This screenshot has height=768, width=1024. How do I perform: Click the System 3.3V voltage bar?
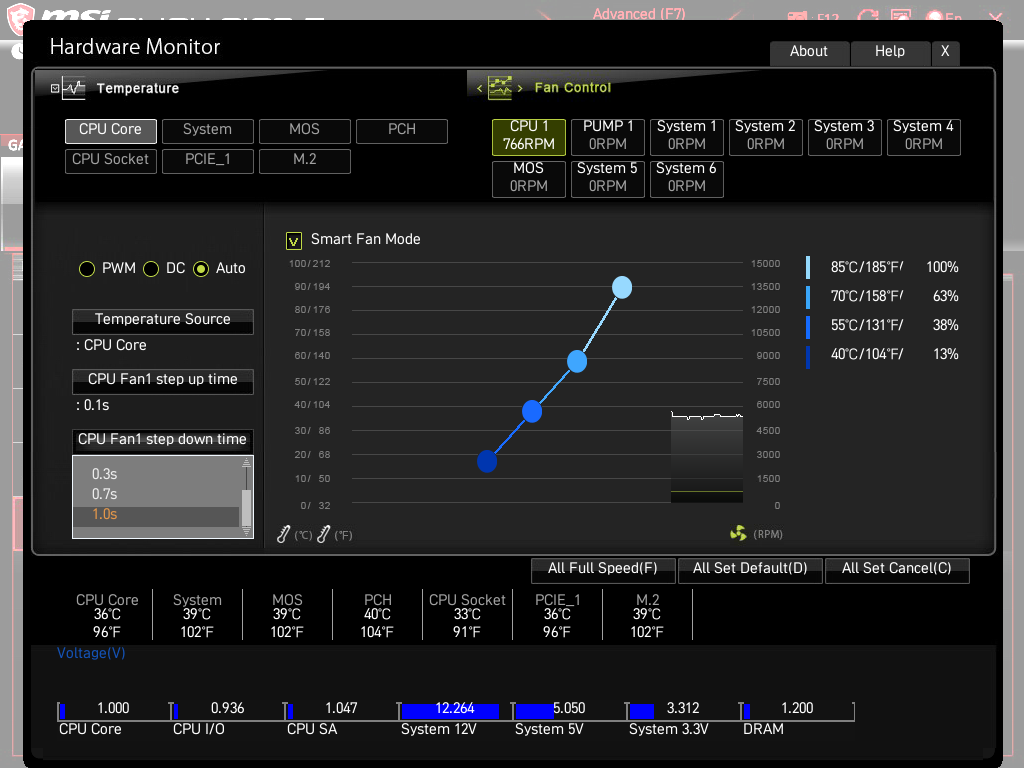pyautogui.click(x=641, y=711)
